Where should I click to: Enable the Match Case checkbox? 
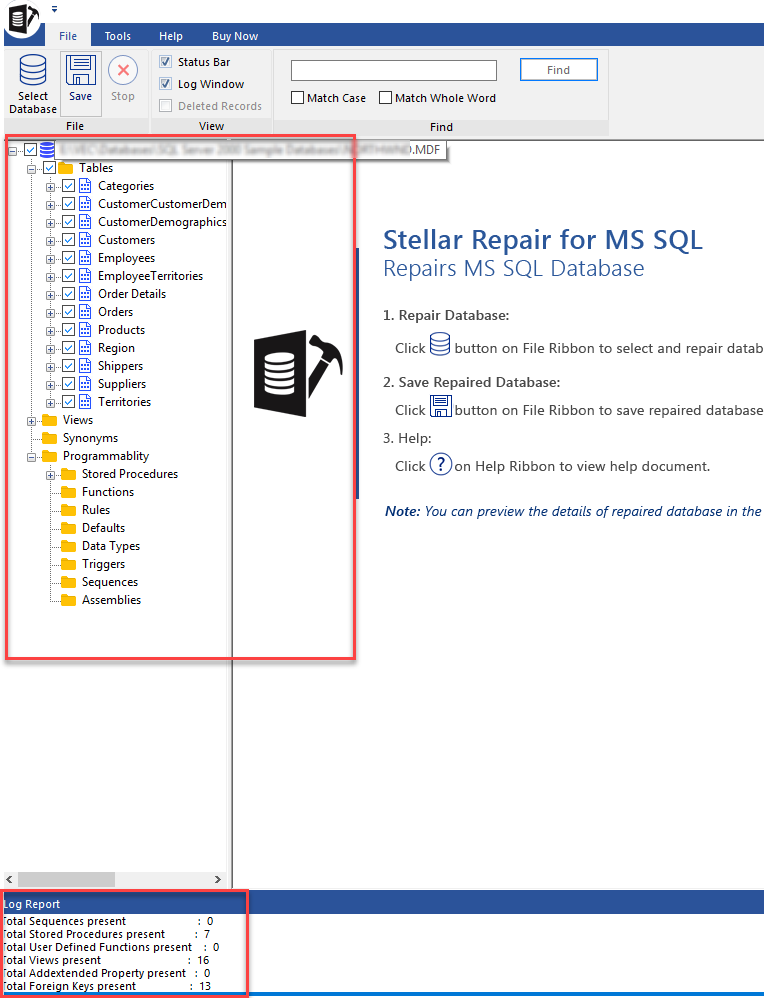coord(297,98)
